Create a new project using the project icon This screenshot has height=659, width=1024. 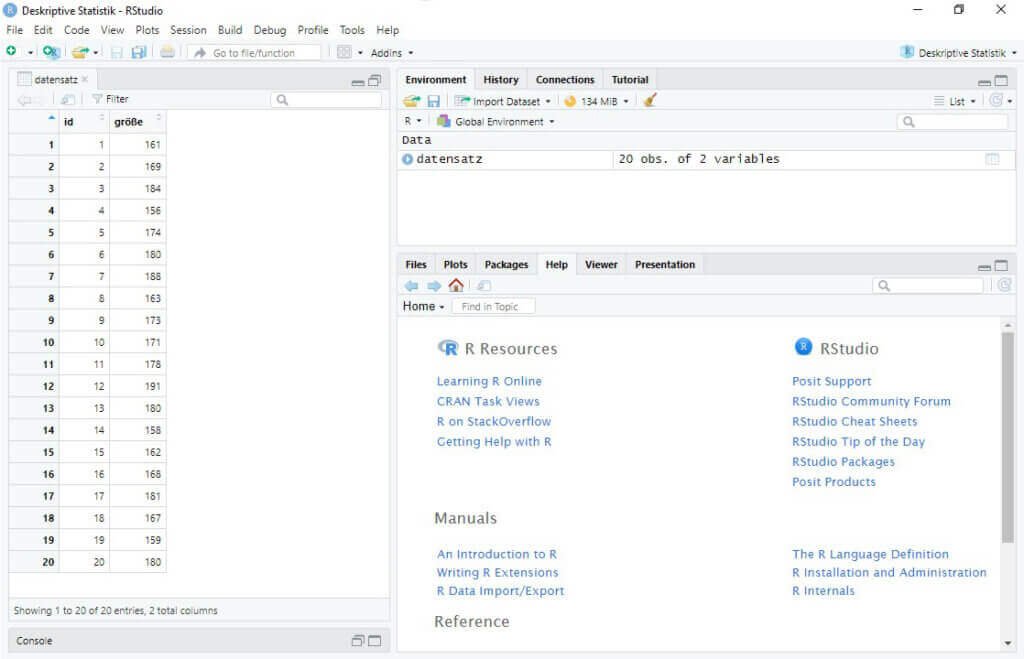point(50,51)
